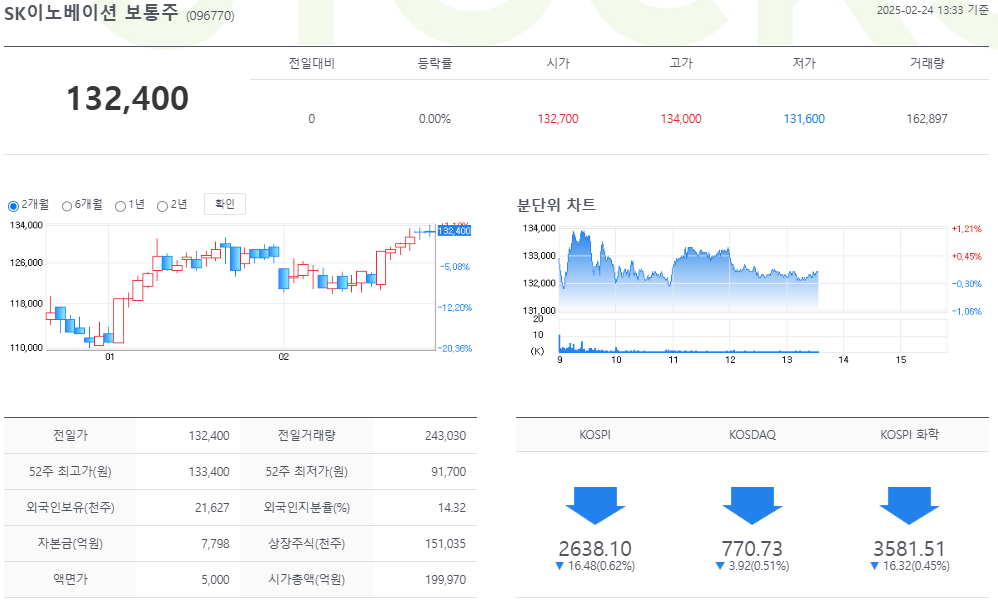Select the 6개월 period radio button

[x=68, y=204]
